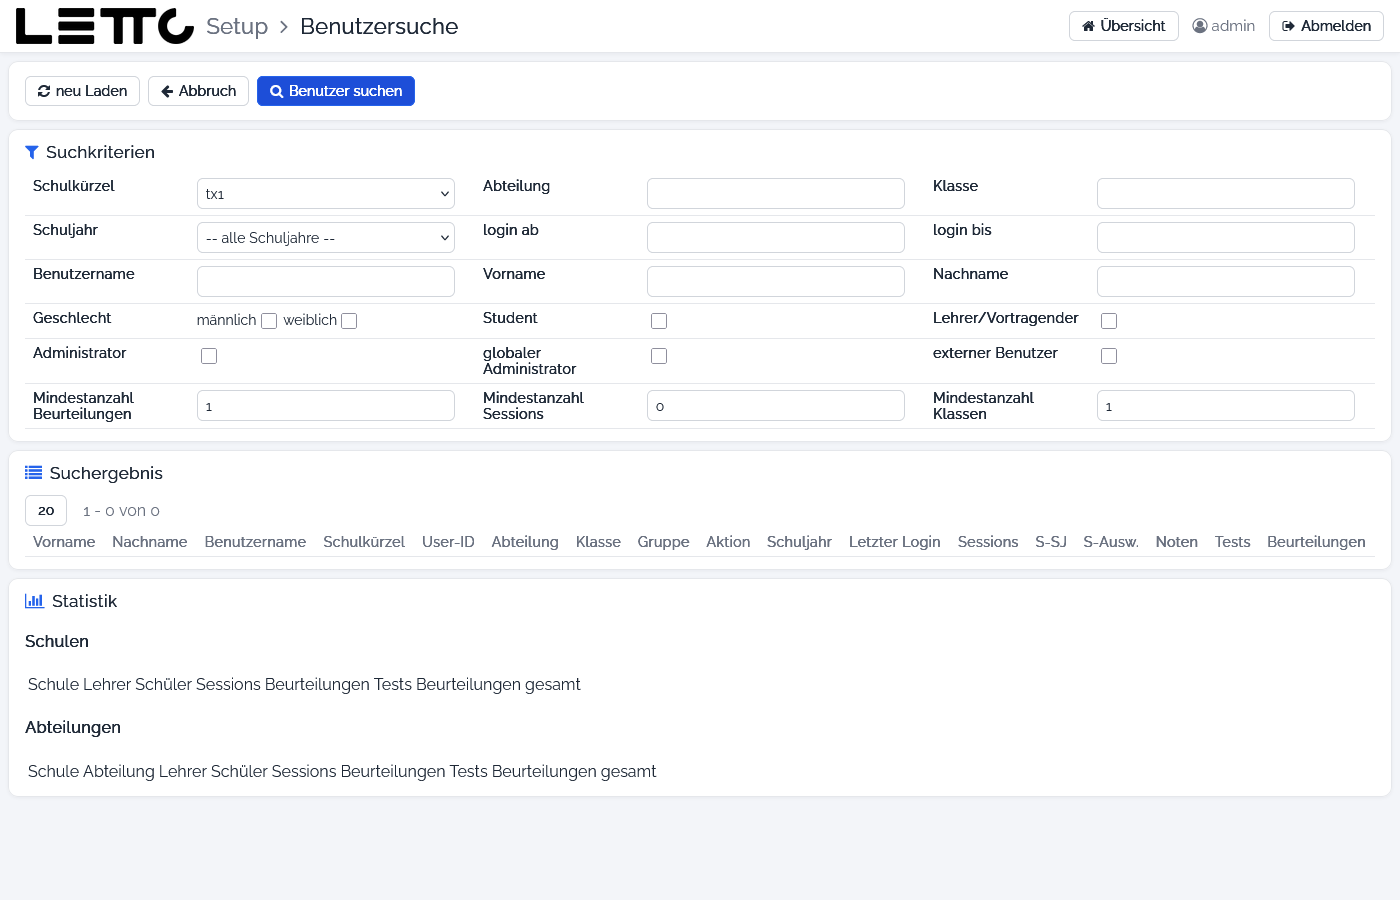Toggle the externer Benutzer checkbox
Image resolution: width=1400 pixels, height=900 pixels.
1109,356
